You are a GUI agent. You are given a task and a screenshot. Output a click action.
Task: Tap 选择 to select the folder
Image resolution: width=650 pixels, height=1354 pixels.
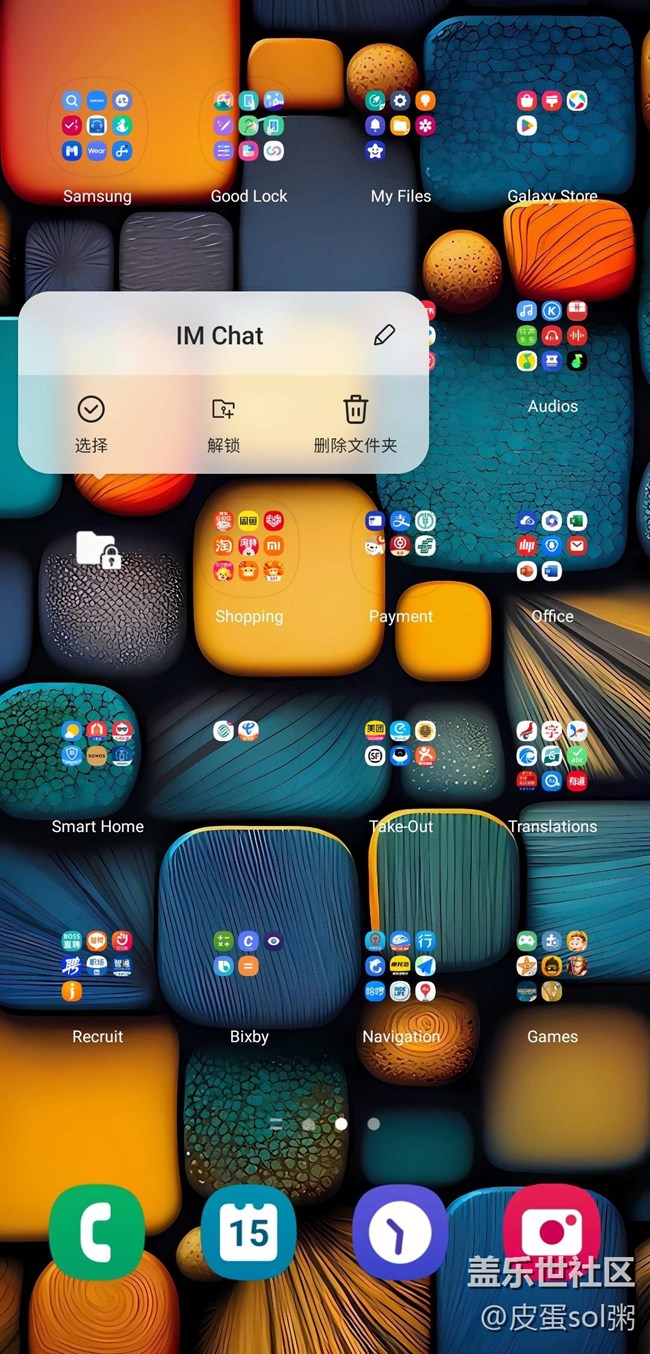point(91,423)
